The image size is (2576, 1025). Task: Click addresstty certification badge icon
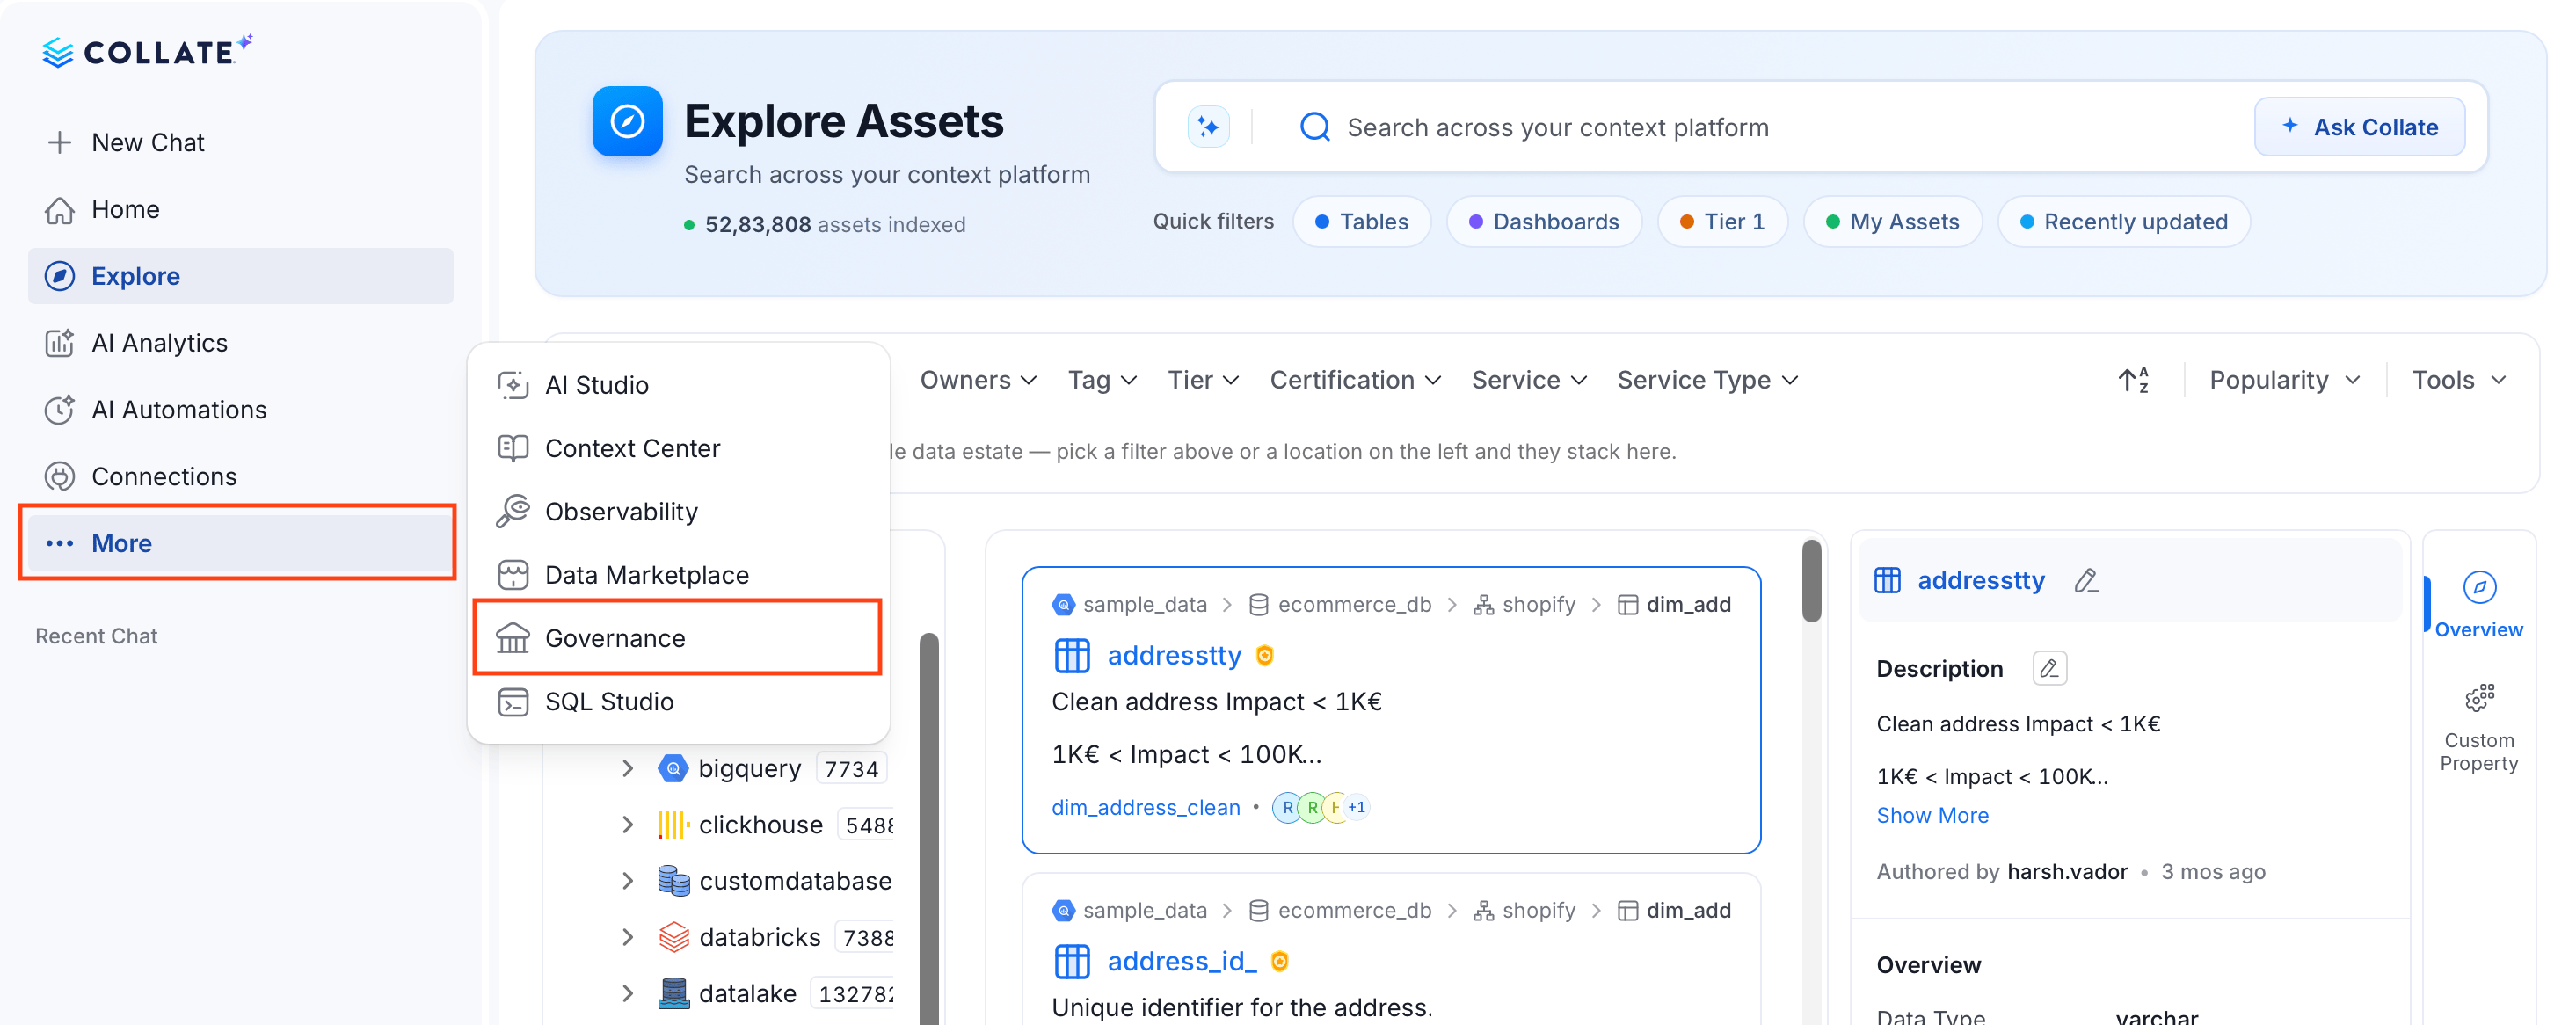(x=1265, y=656)
